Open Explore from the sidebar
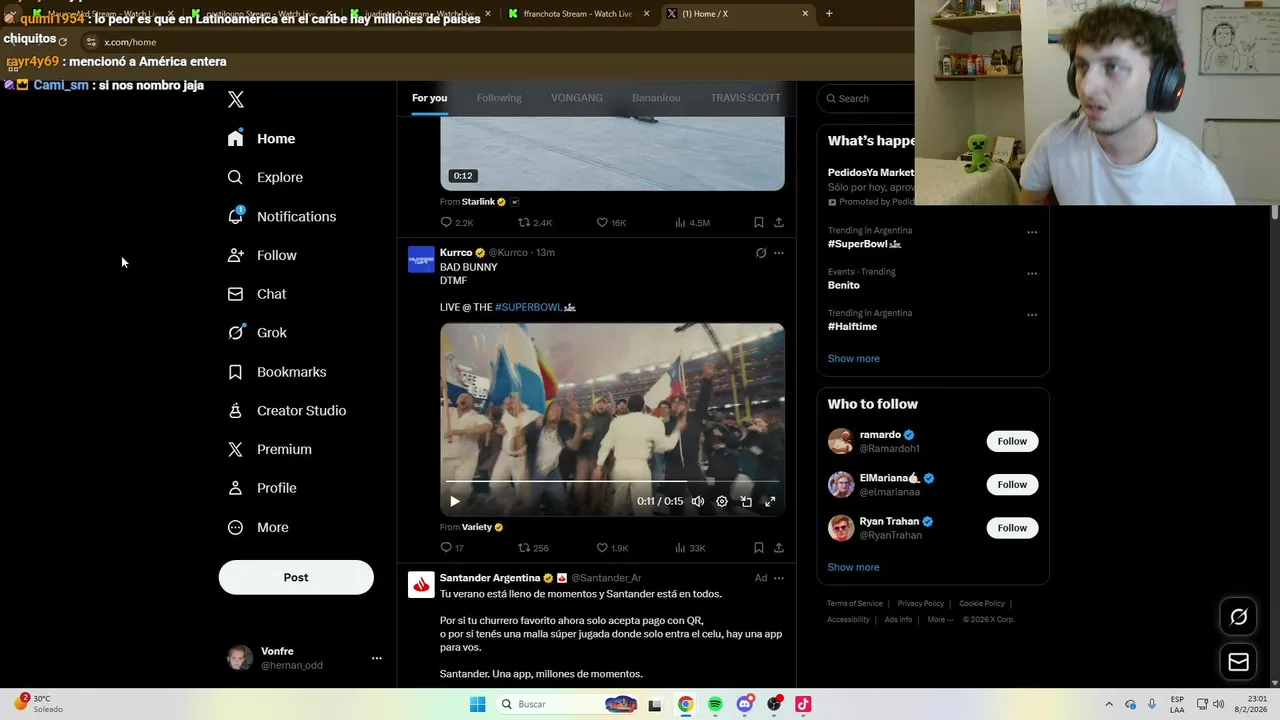Screen dimensions: 1280x720 266,177
